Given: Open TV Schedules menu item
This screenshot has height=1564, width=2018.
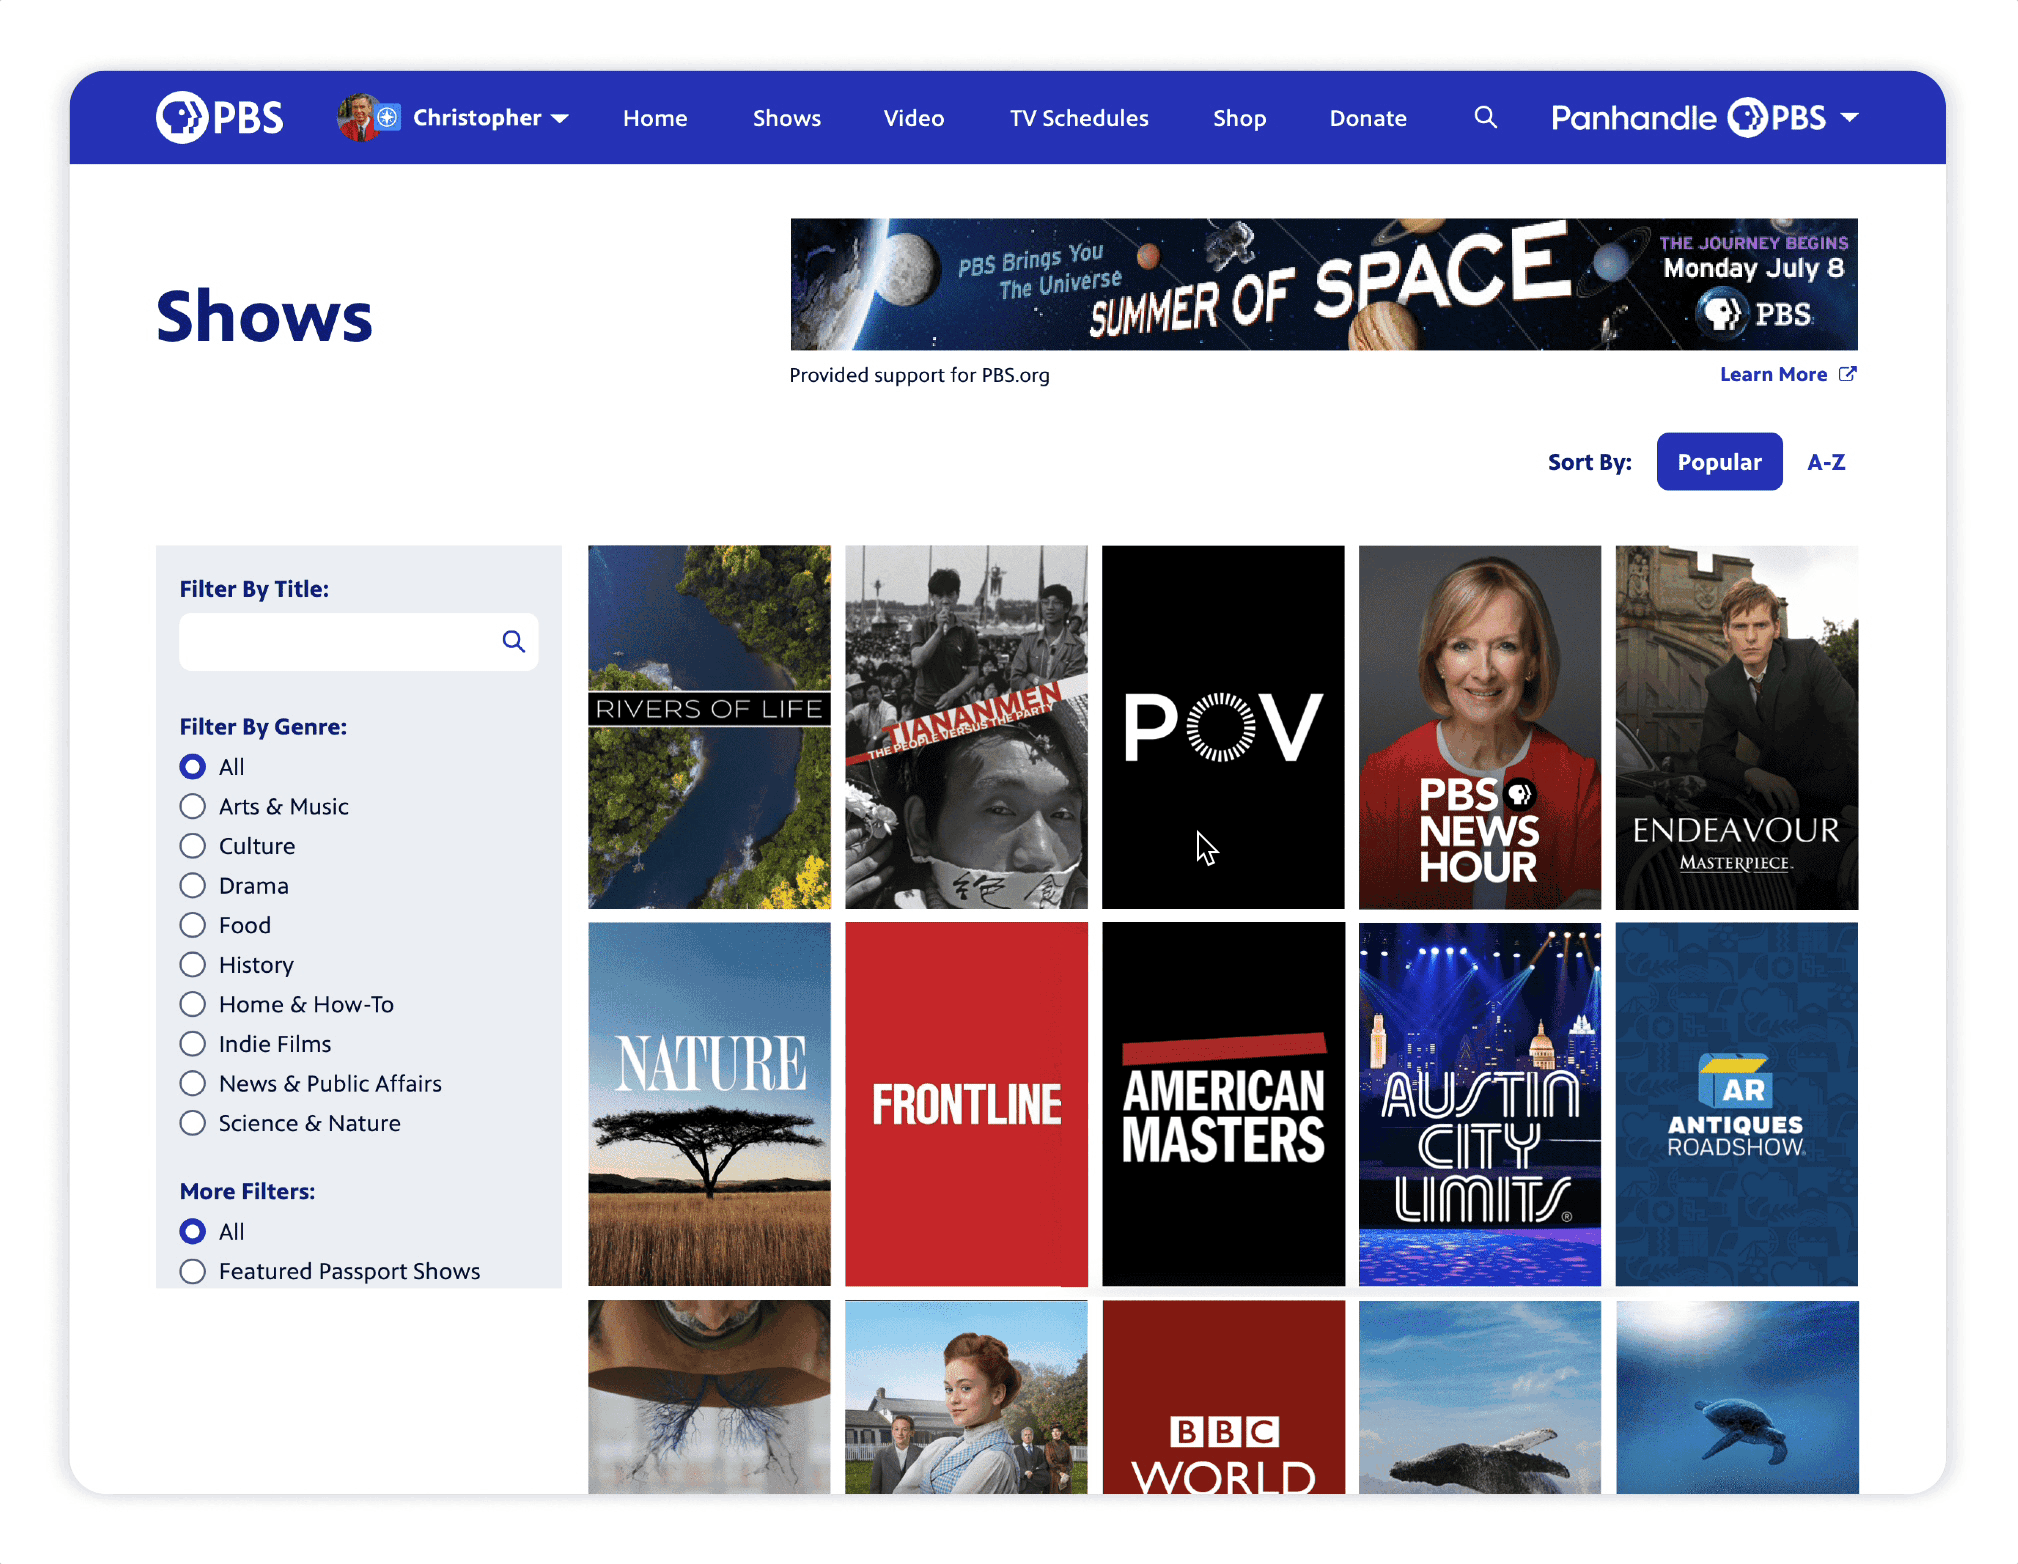Looking at the screenshot, I should pos(1079,118).
